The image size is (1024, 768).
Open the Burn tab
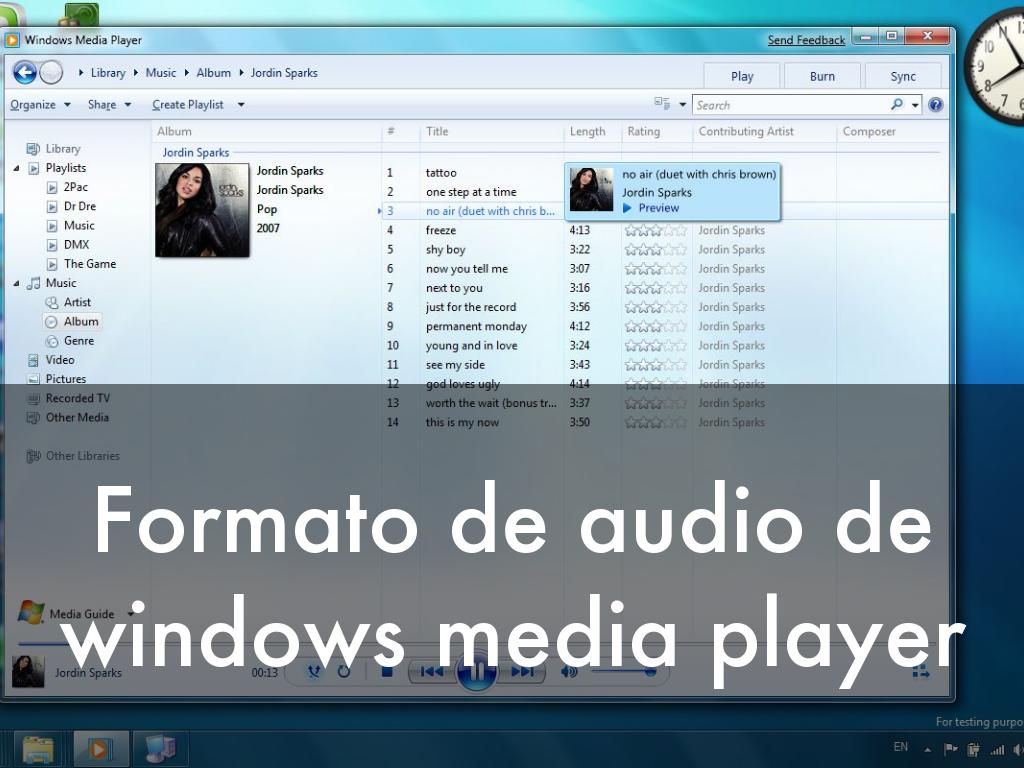point(822,76)
